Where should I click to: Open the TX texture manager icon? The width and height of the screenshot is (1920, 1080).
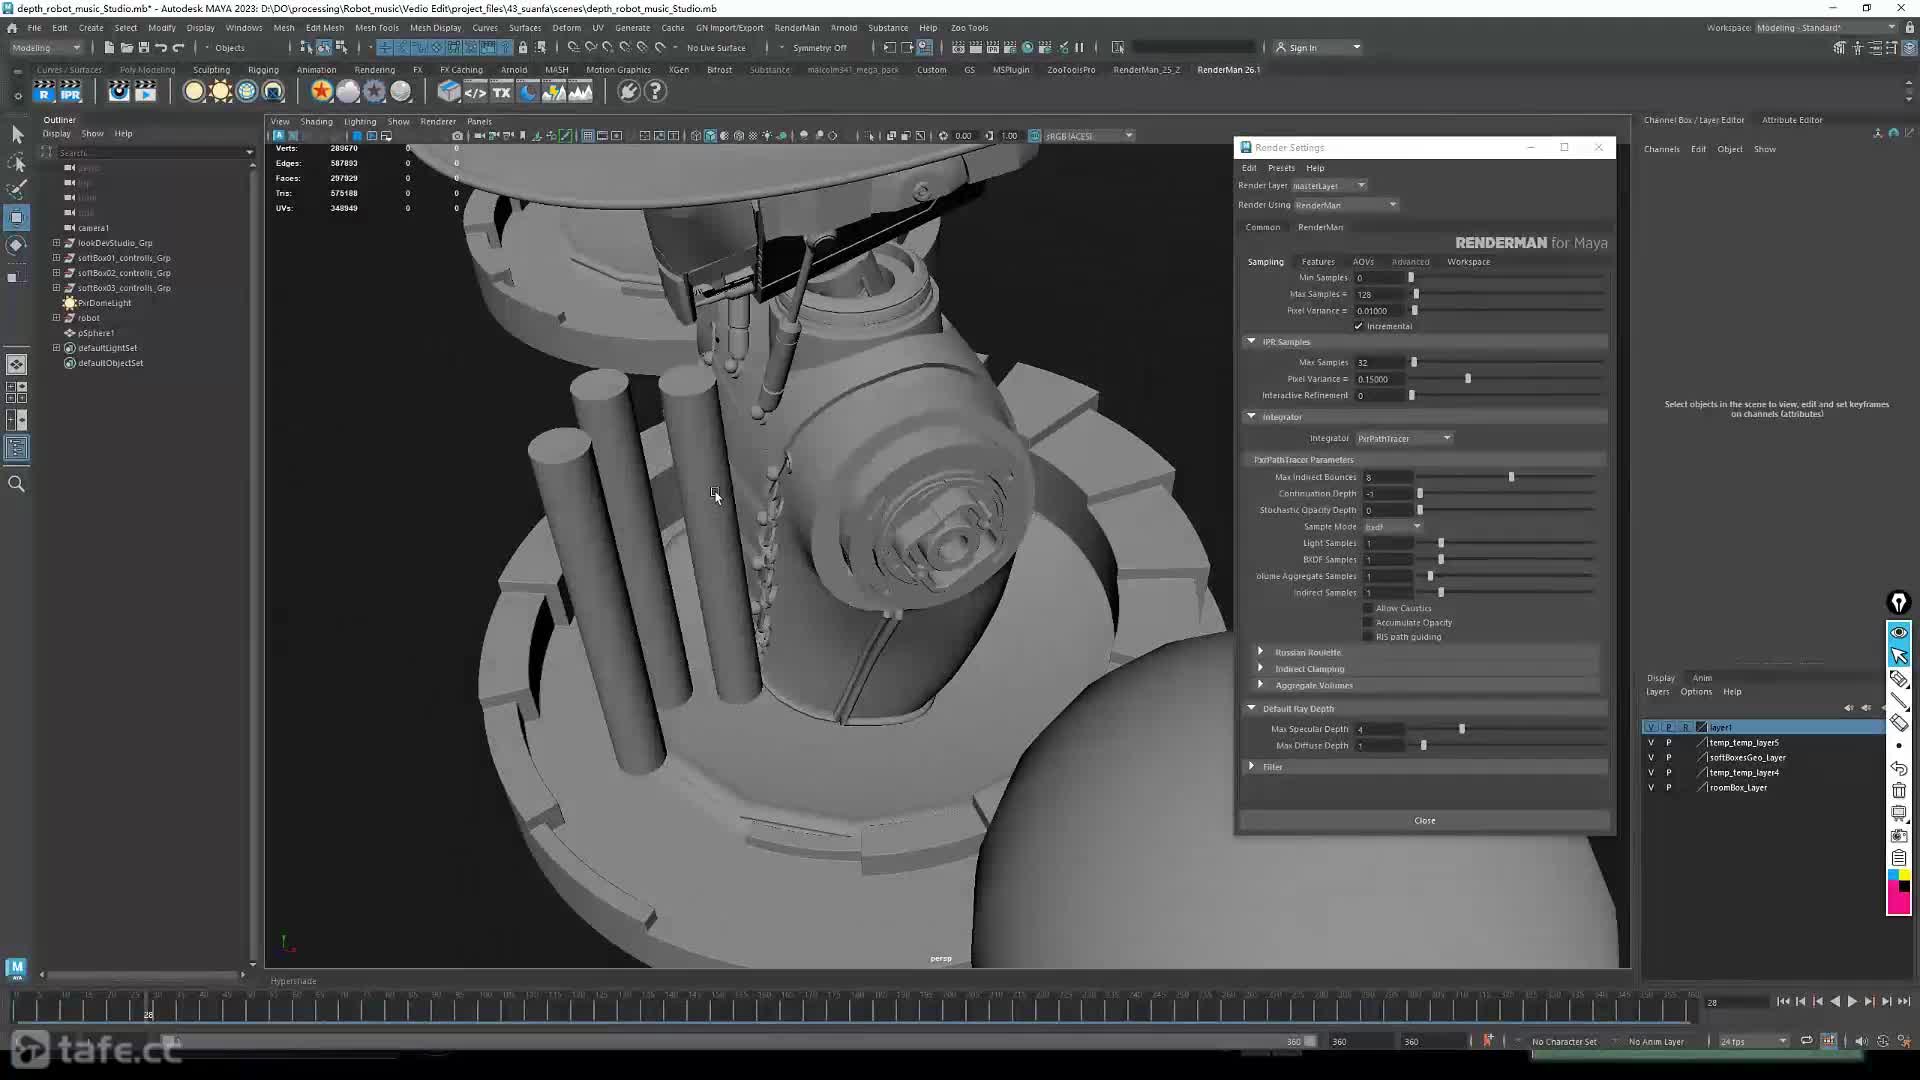(502, 92)
